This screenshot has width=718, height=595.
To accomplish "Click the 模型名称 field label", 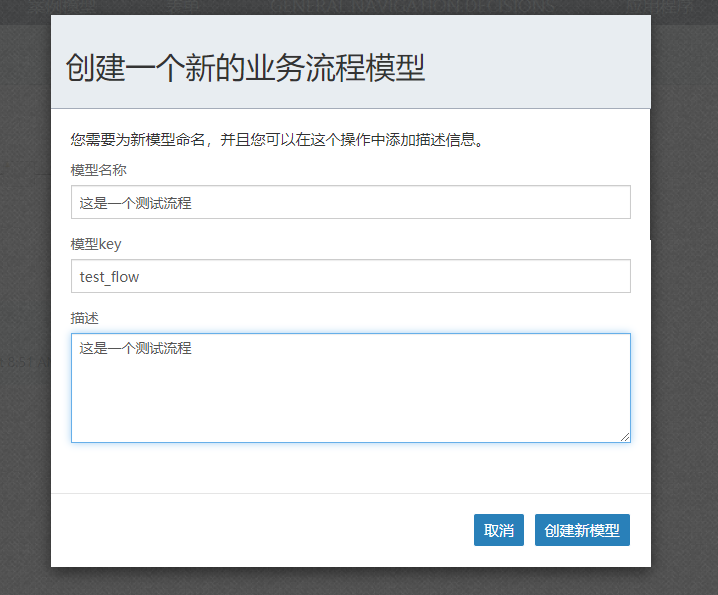I will (x=99, y=171).
